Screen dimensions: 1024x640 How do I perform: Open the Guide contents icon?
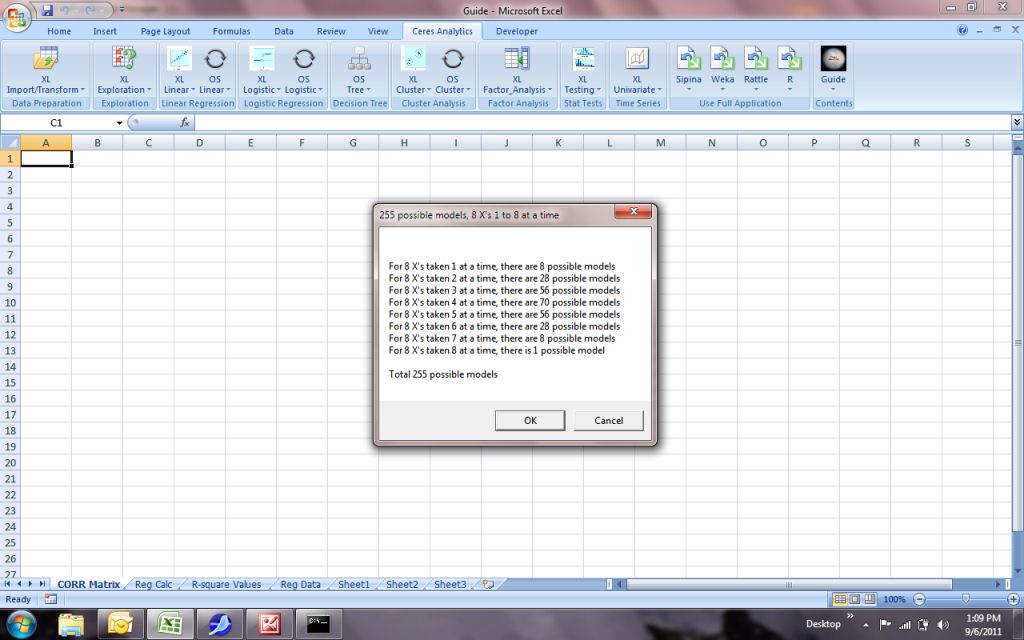click(833, 69)
